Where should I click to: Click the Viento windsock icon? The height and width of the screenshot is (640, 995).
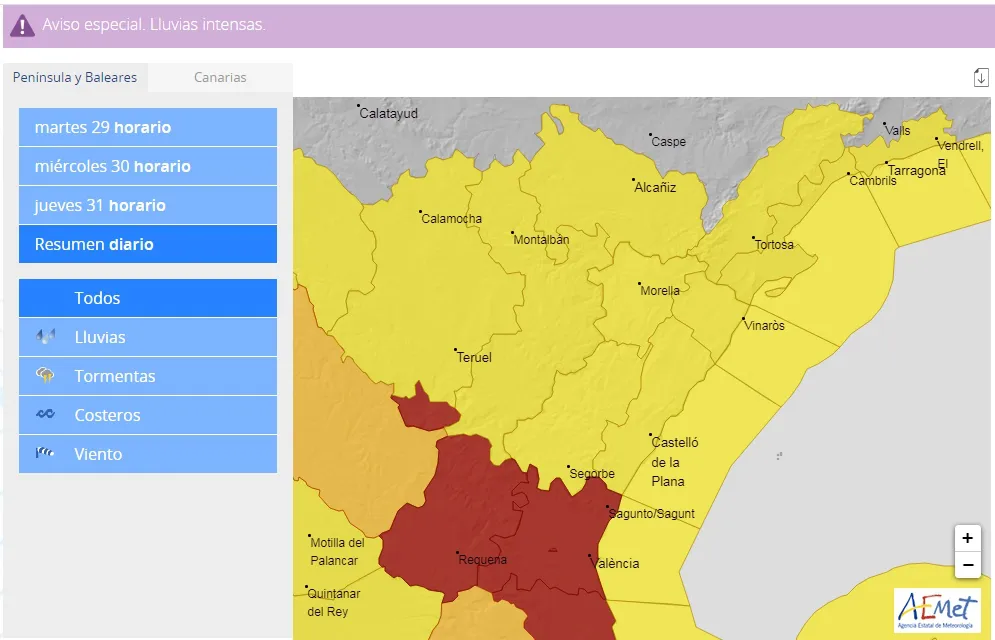pyautogui.click(x=45, y=453)
